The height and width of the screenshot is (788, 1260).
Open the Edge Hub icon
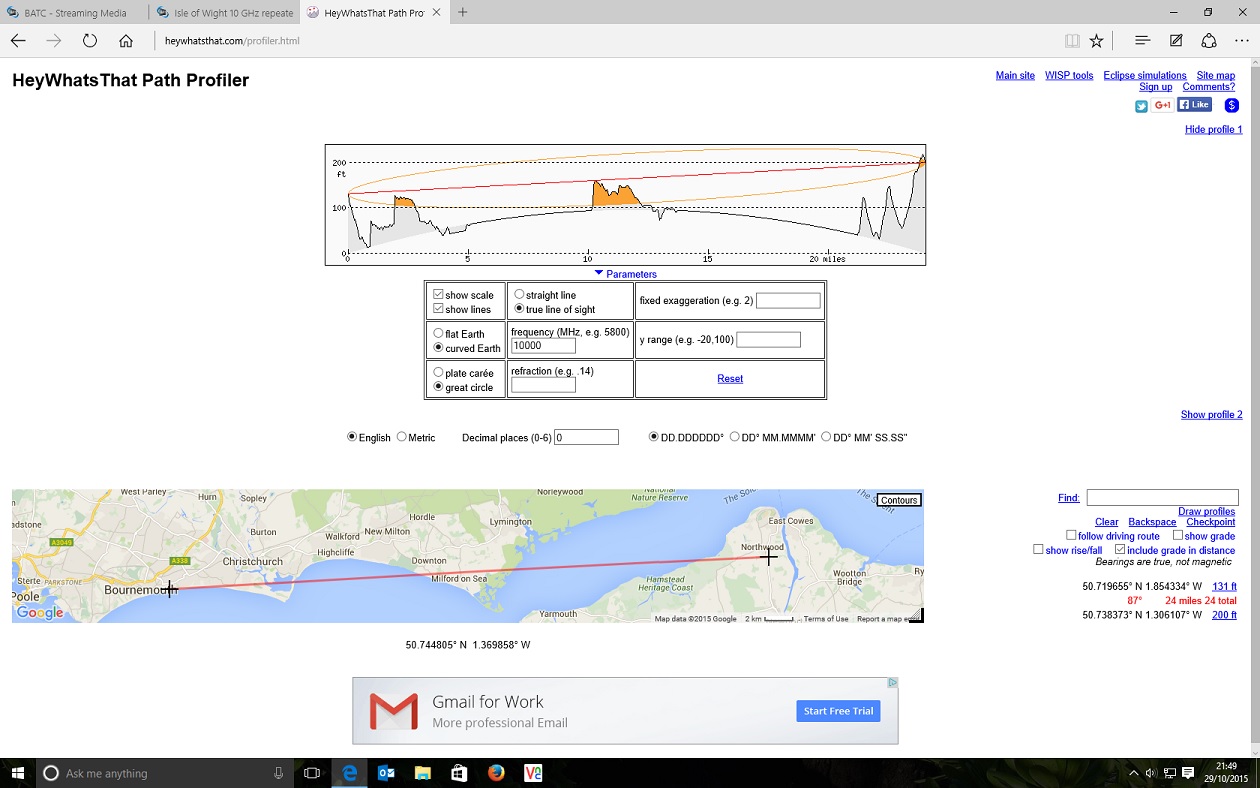[x=1141, y=41]
